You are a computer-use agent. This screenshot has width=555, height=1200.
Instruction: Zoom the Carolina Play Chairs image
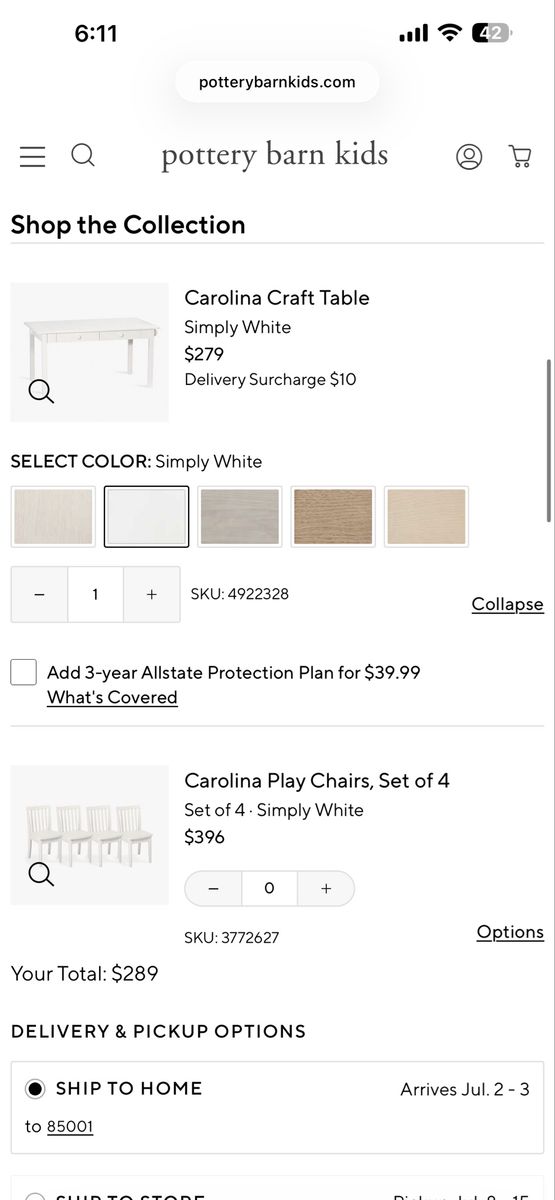point(41,874)
